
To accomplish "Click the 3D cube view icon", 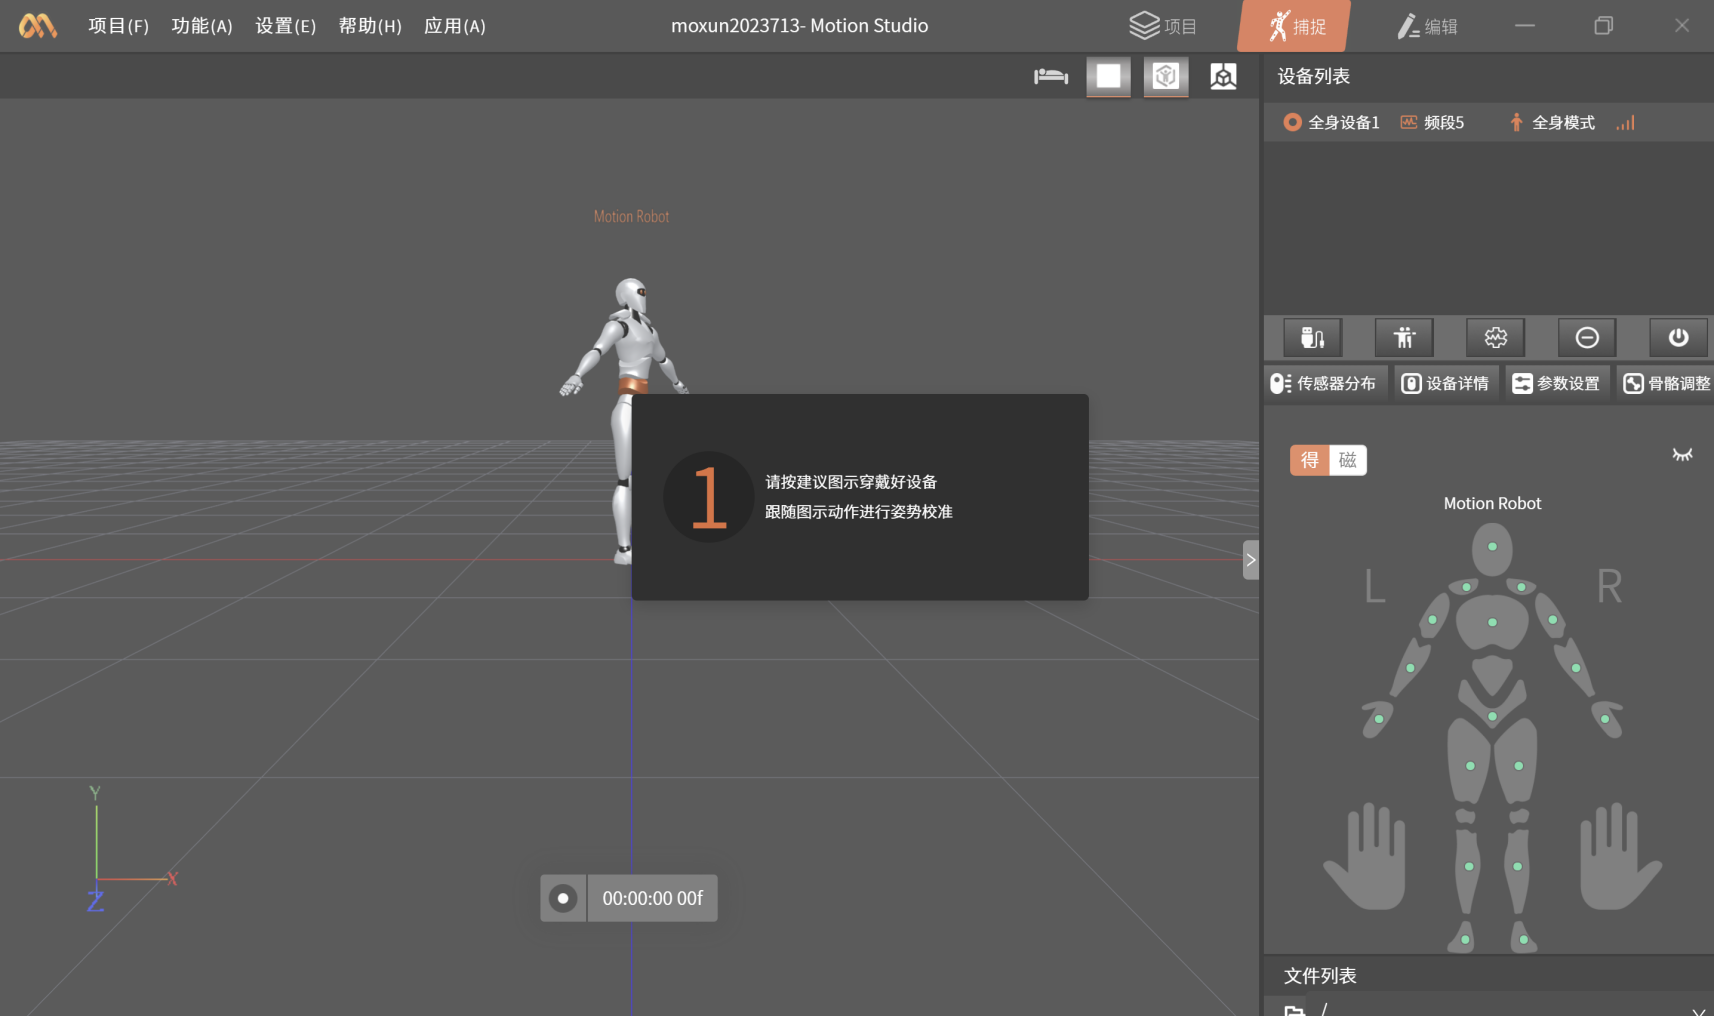I will click(x=1166, y=76).
